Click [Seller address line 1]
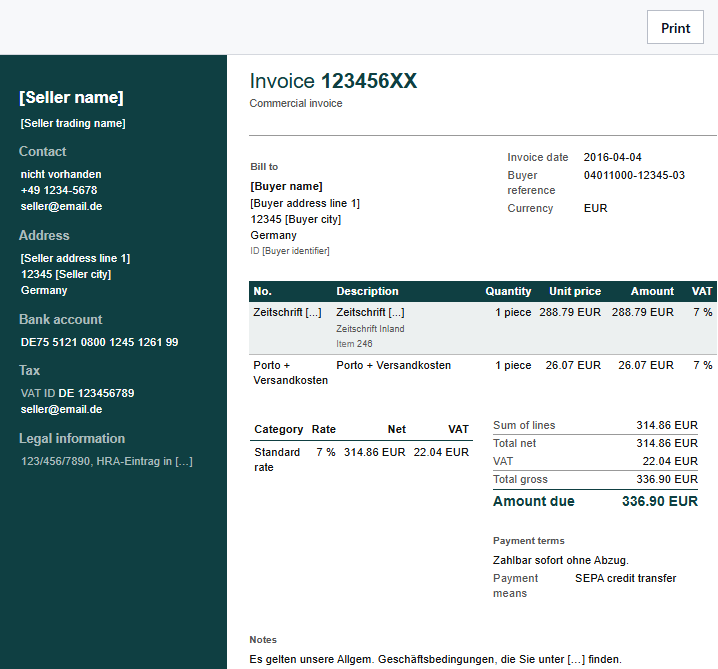 coord(76,258)
